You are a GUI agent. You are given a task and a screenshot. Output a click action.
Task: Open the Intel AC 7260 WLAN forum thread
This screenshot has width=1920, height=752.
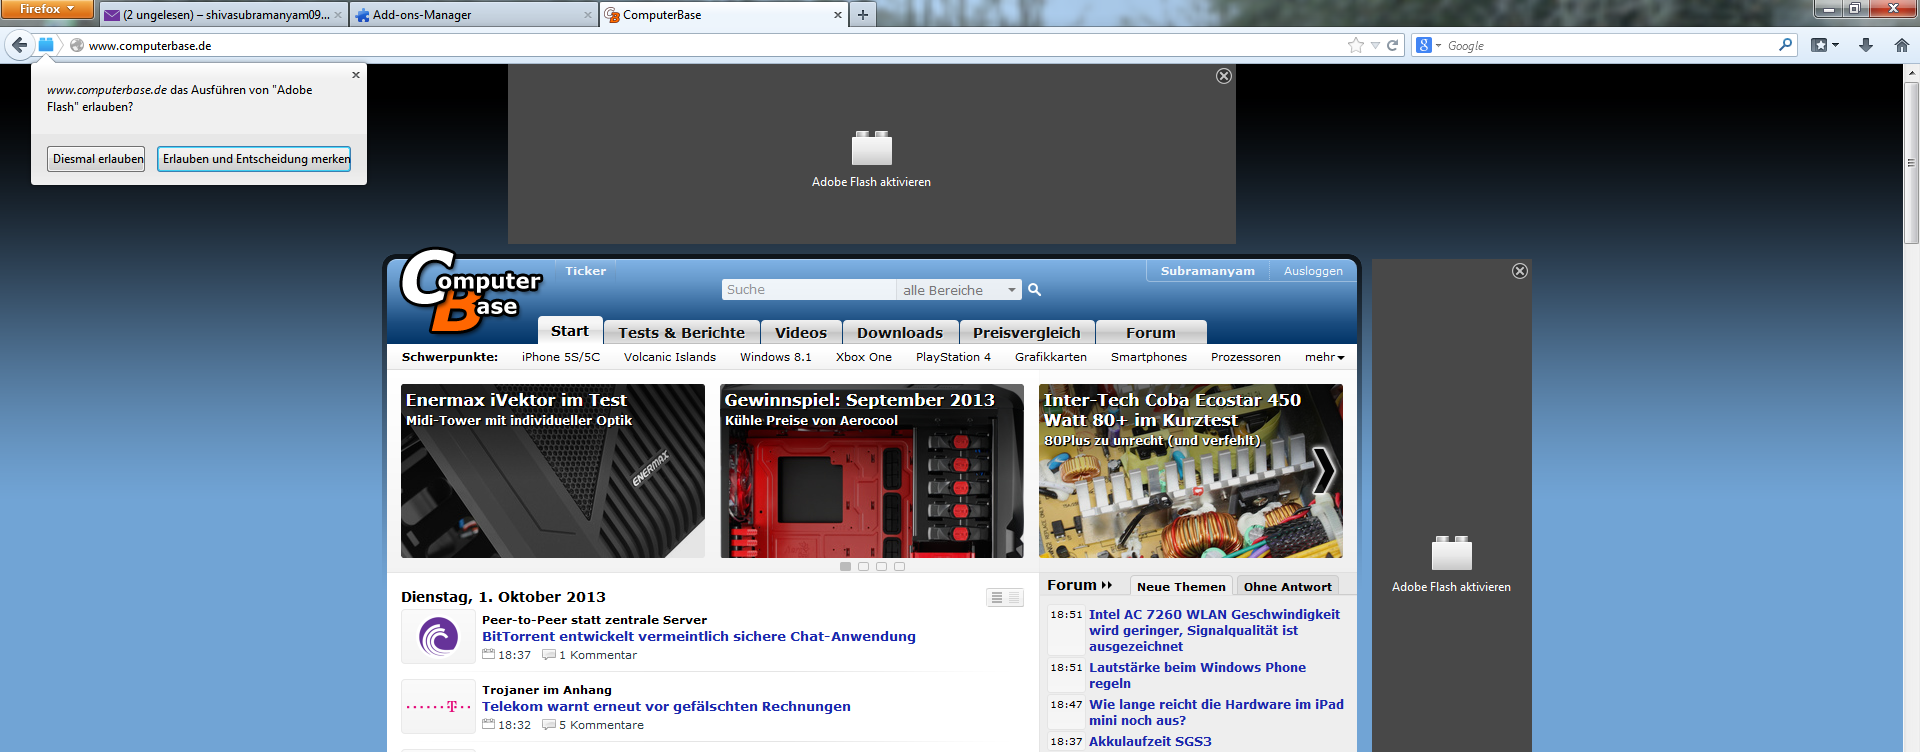coord(1214,630)
